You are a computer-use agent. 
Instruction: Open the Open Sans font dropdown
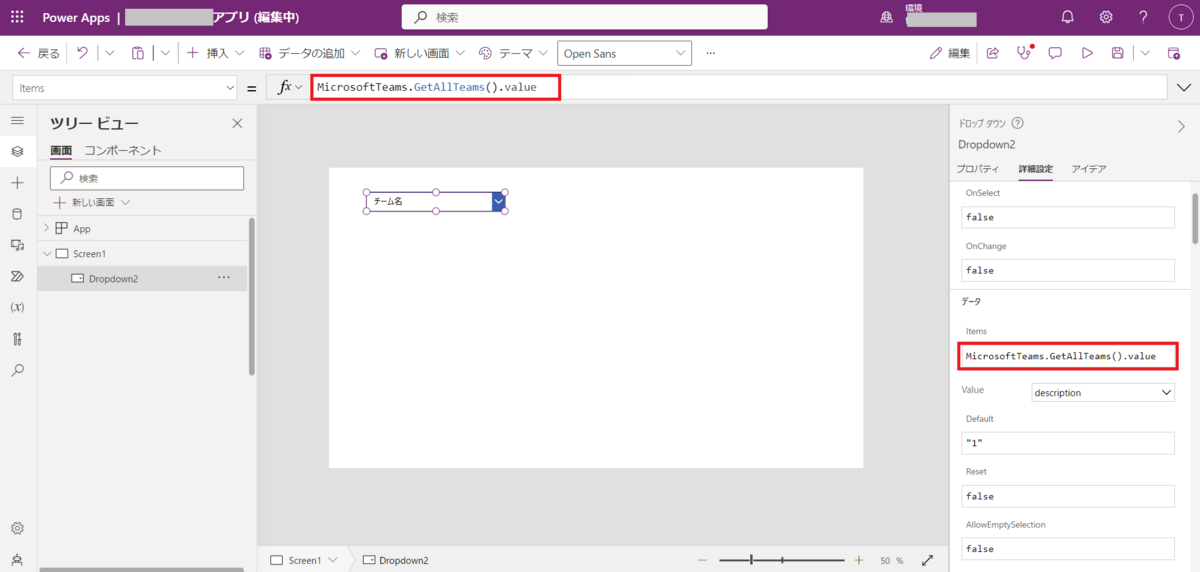(x=624, y=53)
